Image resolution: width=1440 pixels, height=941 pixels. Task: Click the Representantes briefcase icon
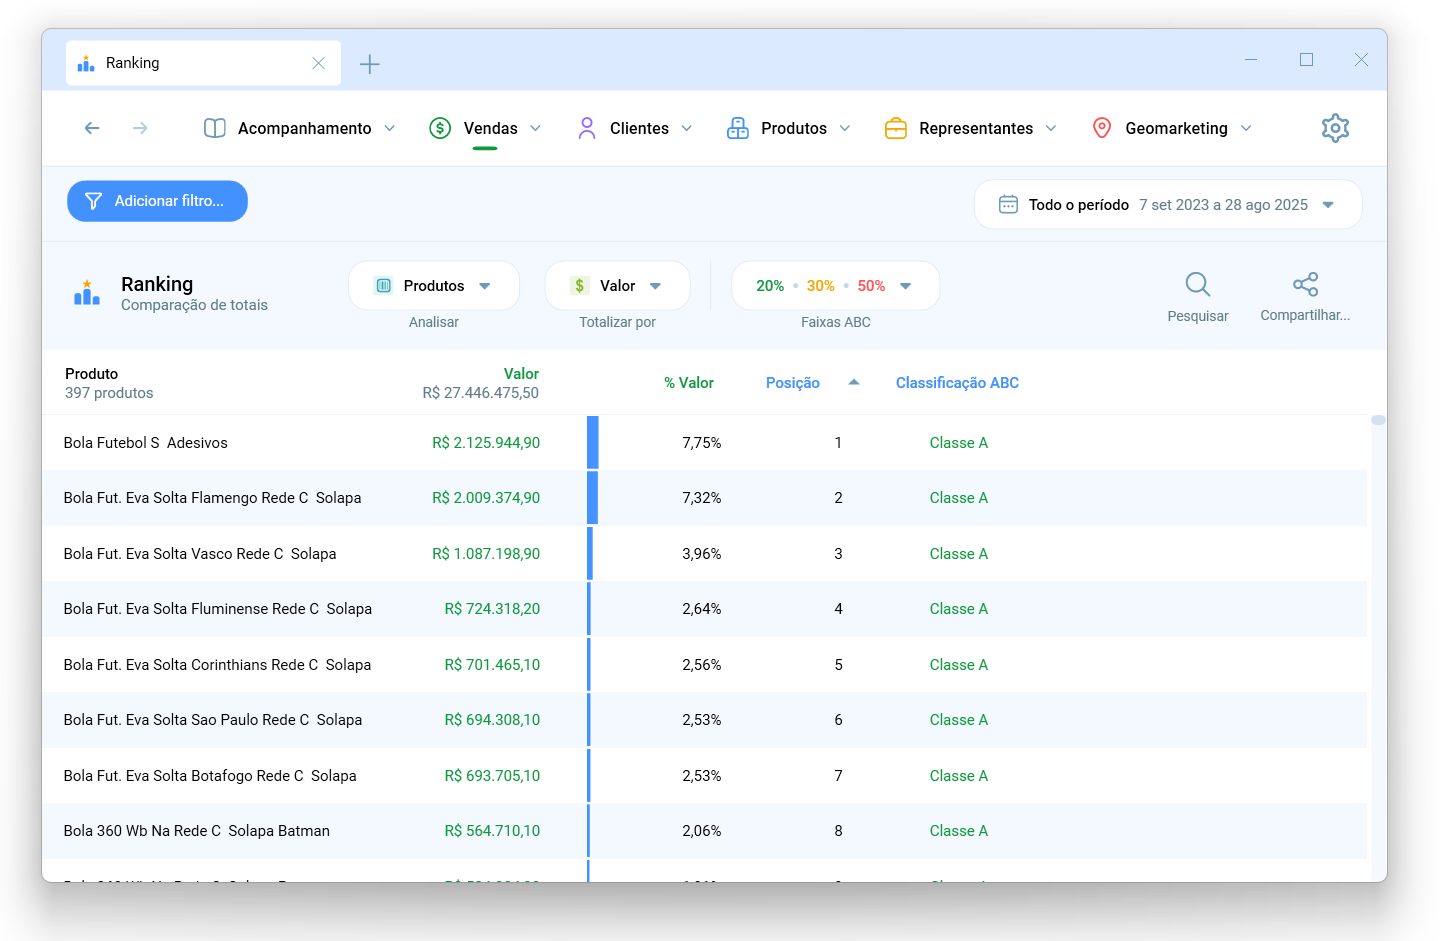tap(896, 128)
